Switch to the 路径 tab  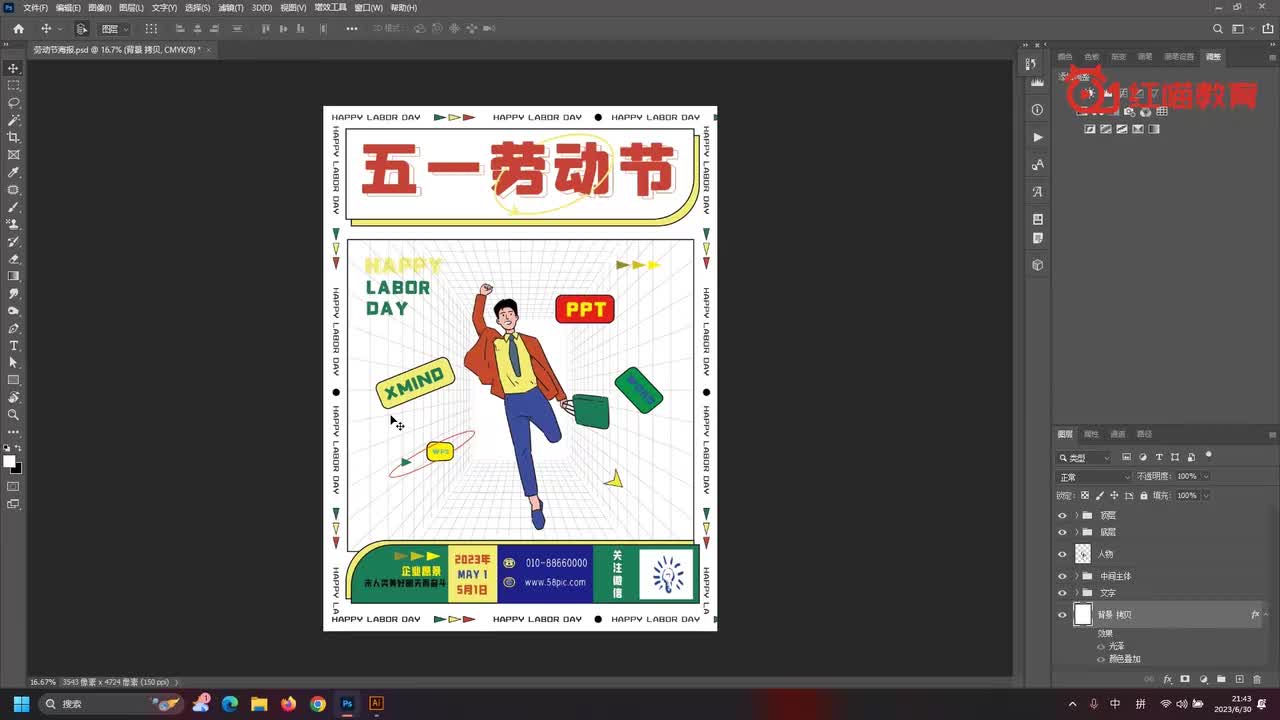click(x=1144, y=434)
